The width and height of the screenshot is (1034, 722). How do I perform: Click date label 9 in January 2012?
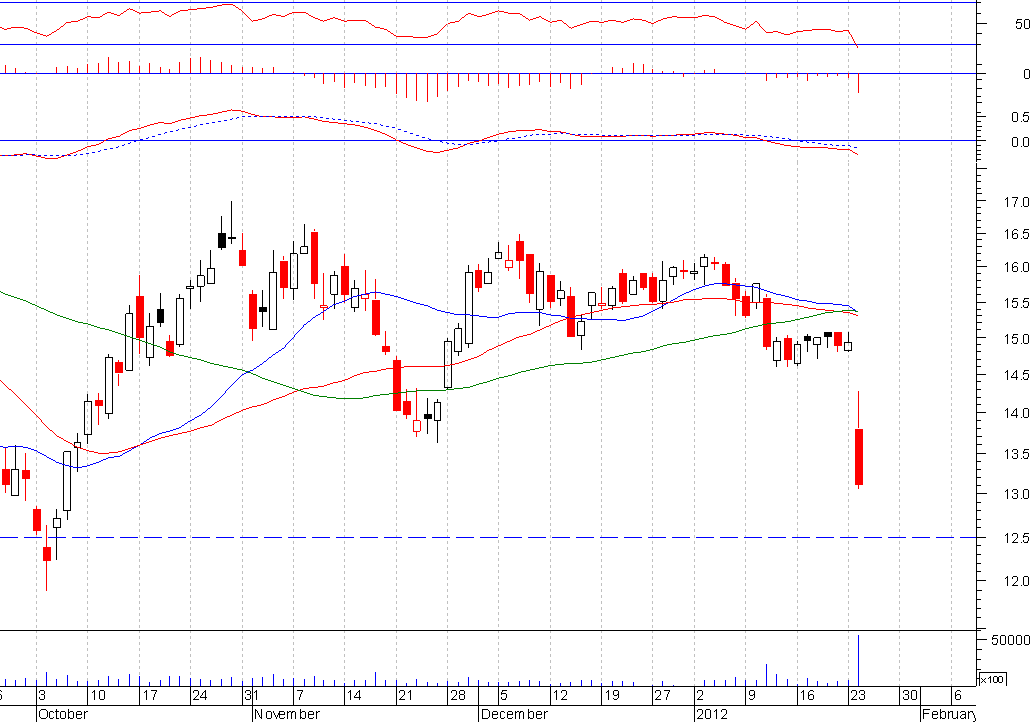pos(751,695)
